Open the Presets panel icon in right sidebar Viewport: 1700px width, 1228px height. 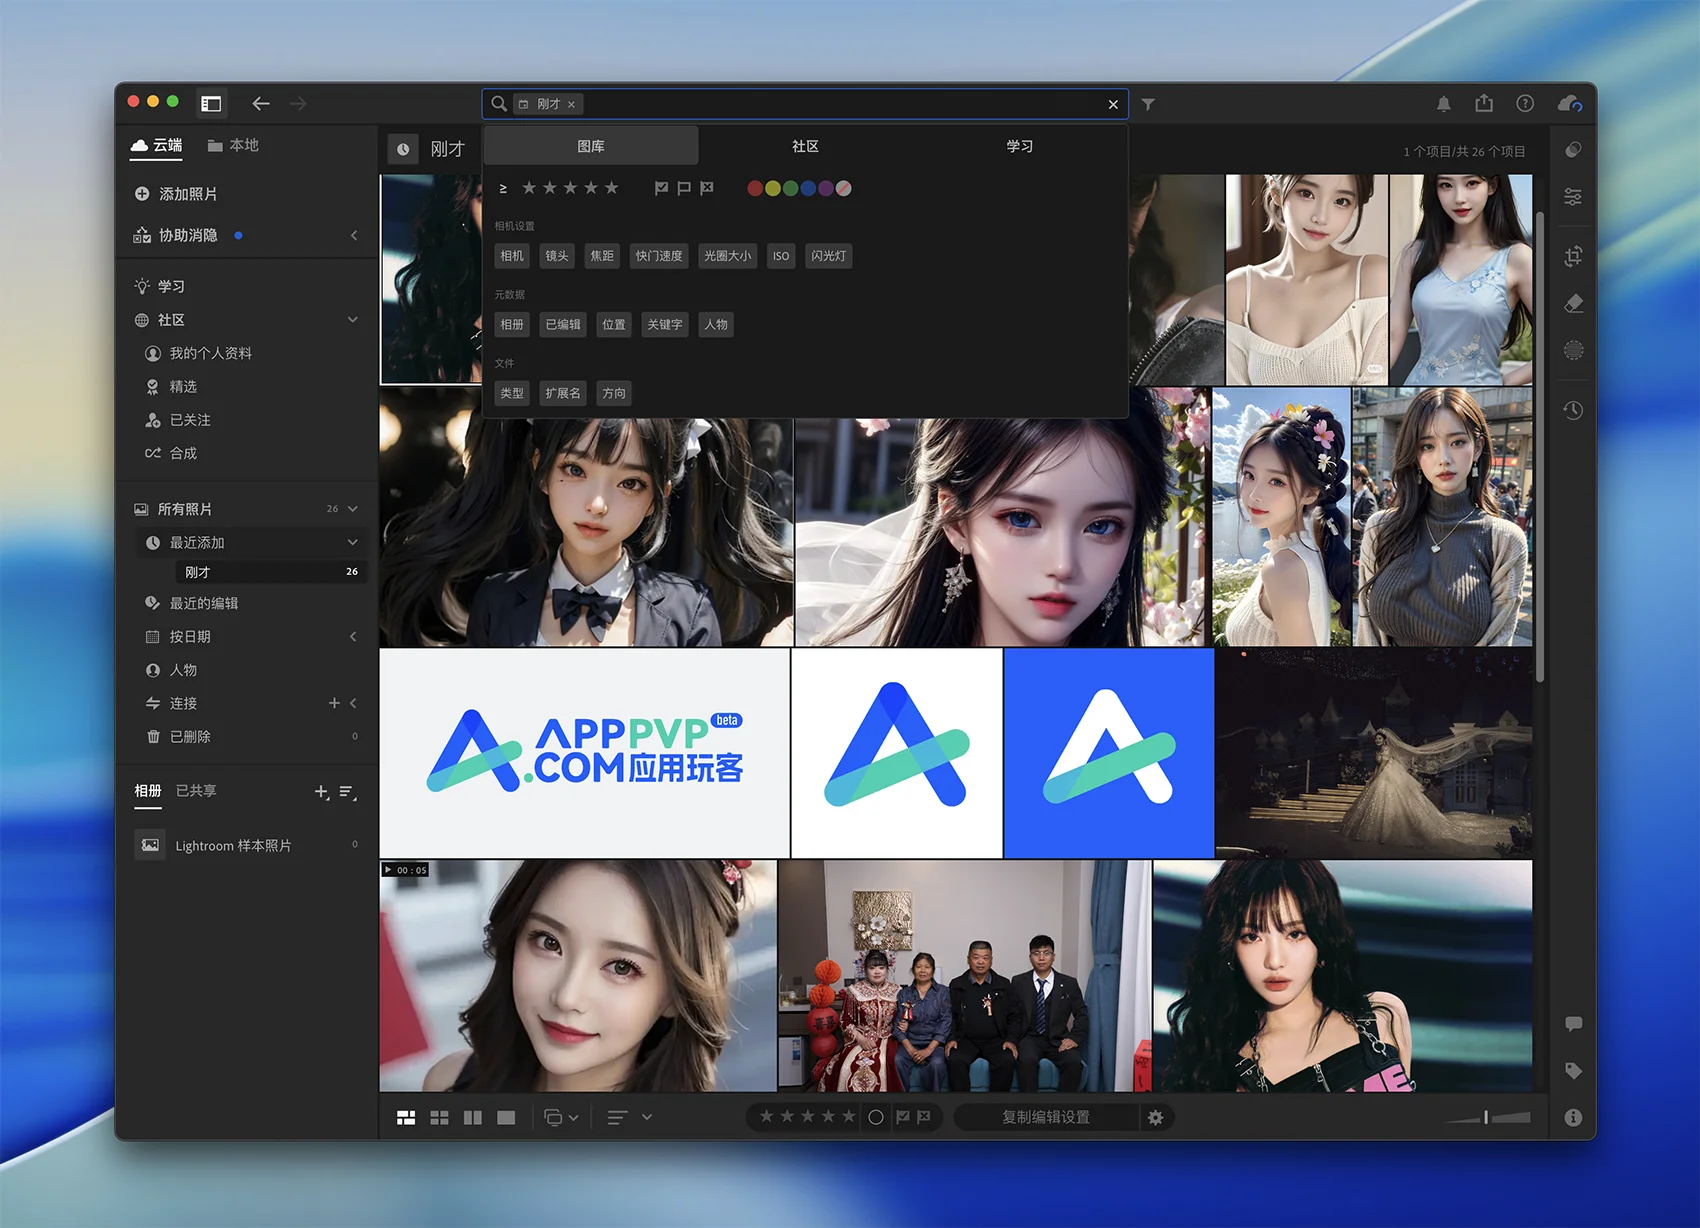tap(1573, 150)
